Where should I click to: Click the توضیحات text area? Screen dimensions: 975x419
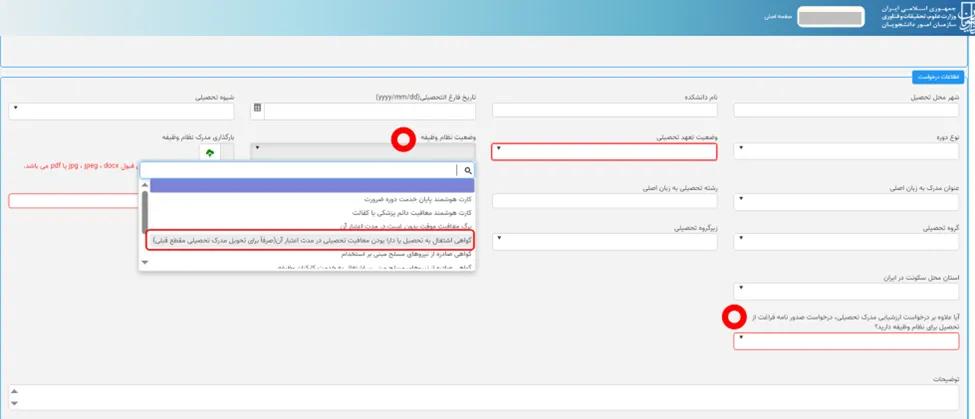click(486, 398)
